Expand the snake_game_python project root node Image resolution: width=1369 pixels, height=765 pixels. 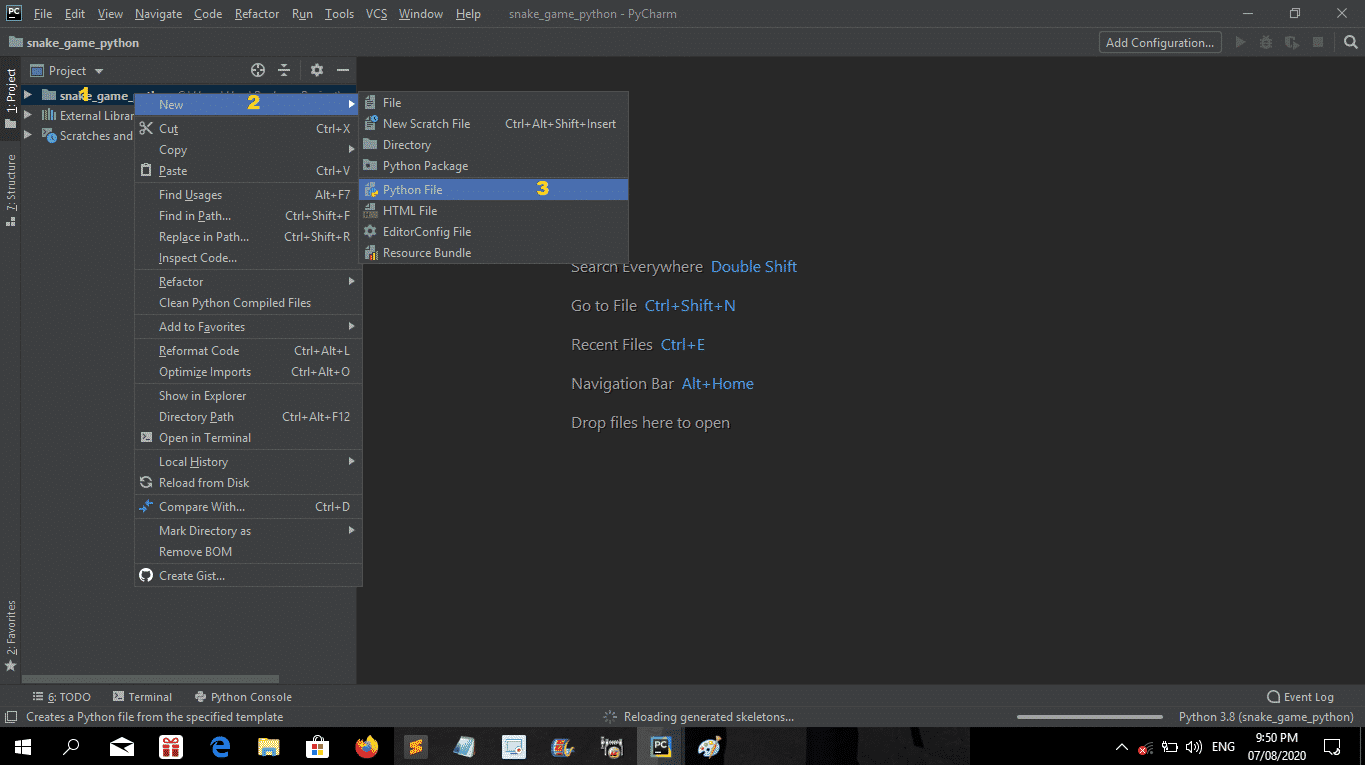pyautogui.click(x=29, y=94)
